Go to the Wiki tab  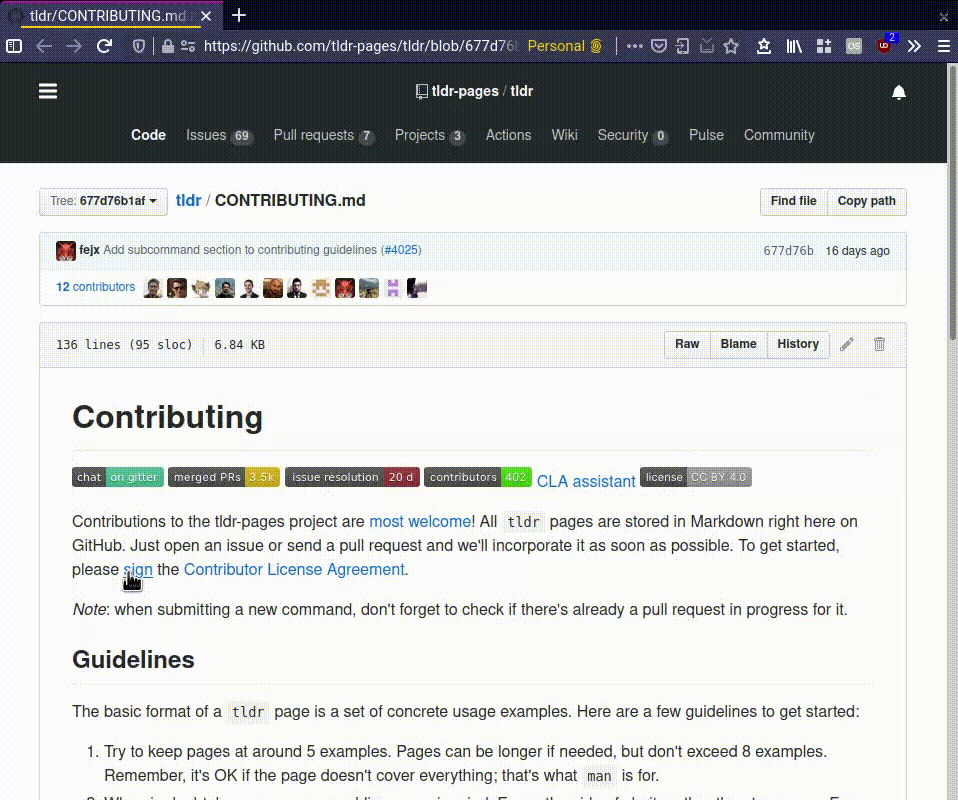[x=564, y=135]
